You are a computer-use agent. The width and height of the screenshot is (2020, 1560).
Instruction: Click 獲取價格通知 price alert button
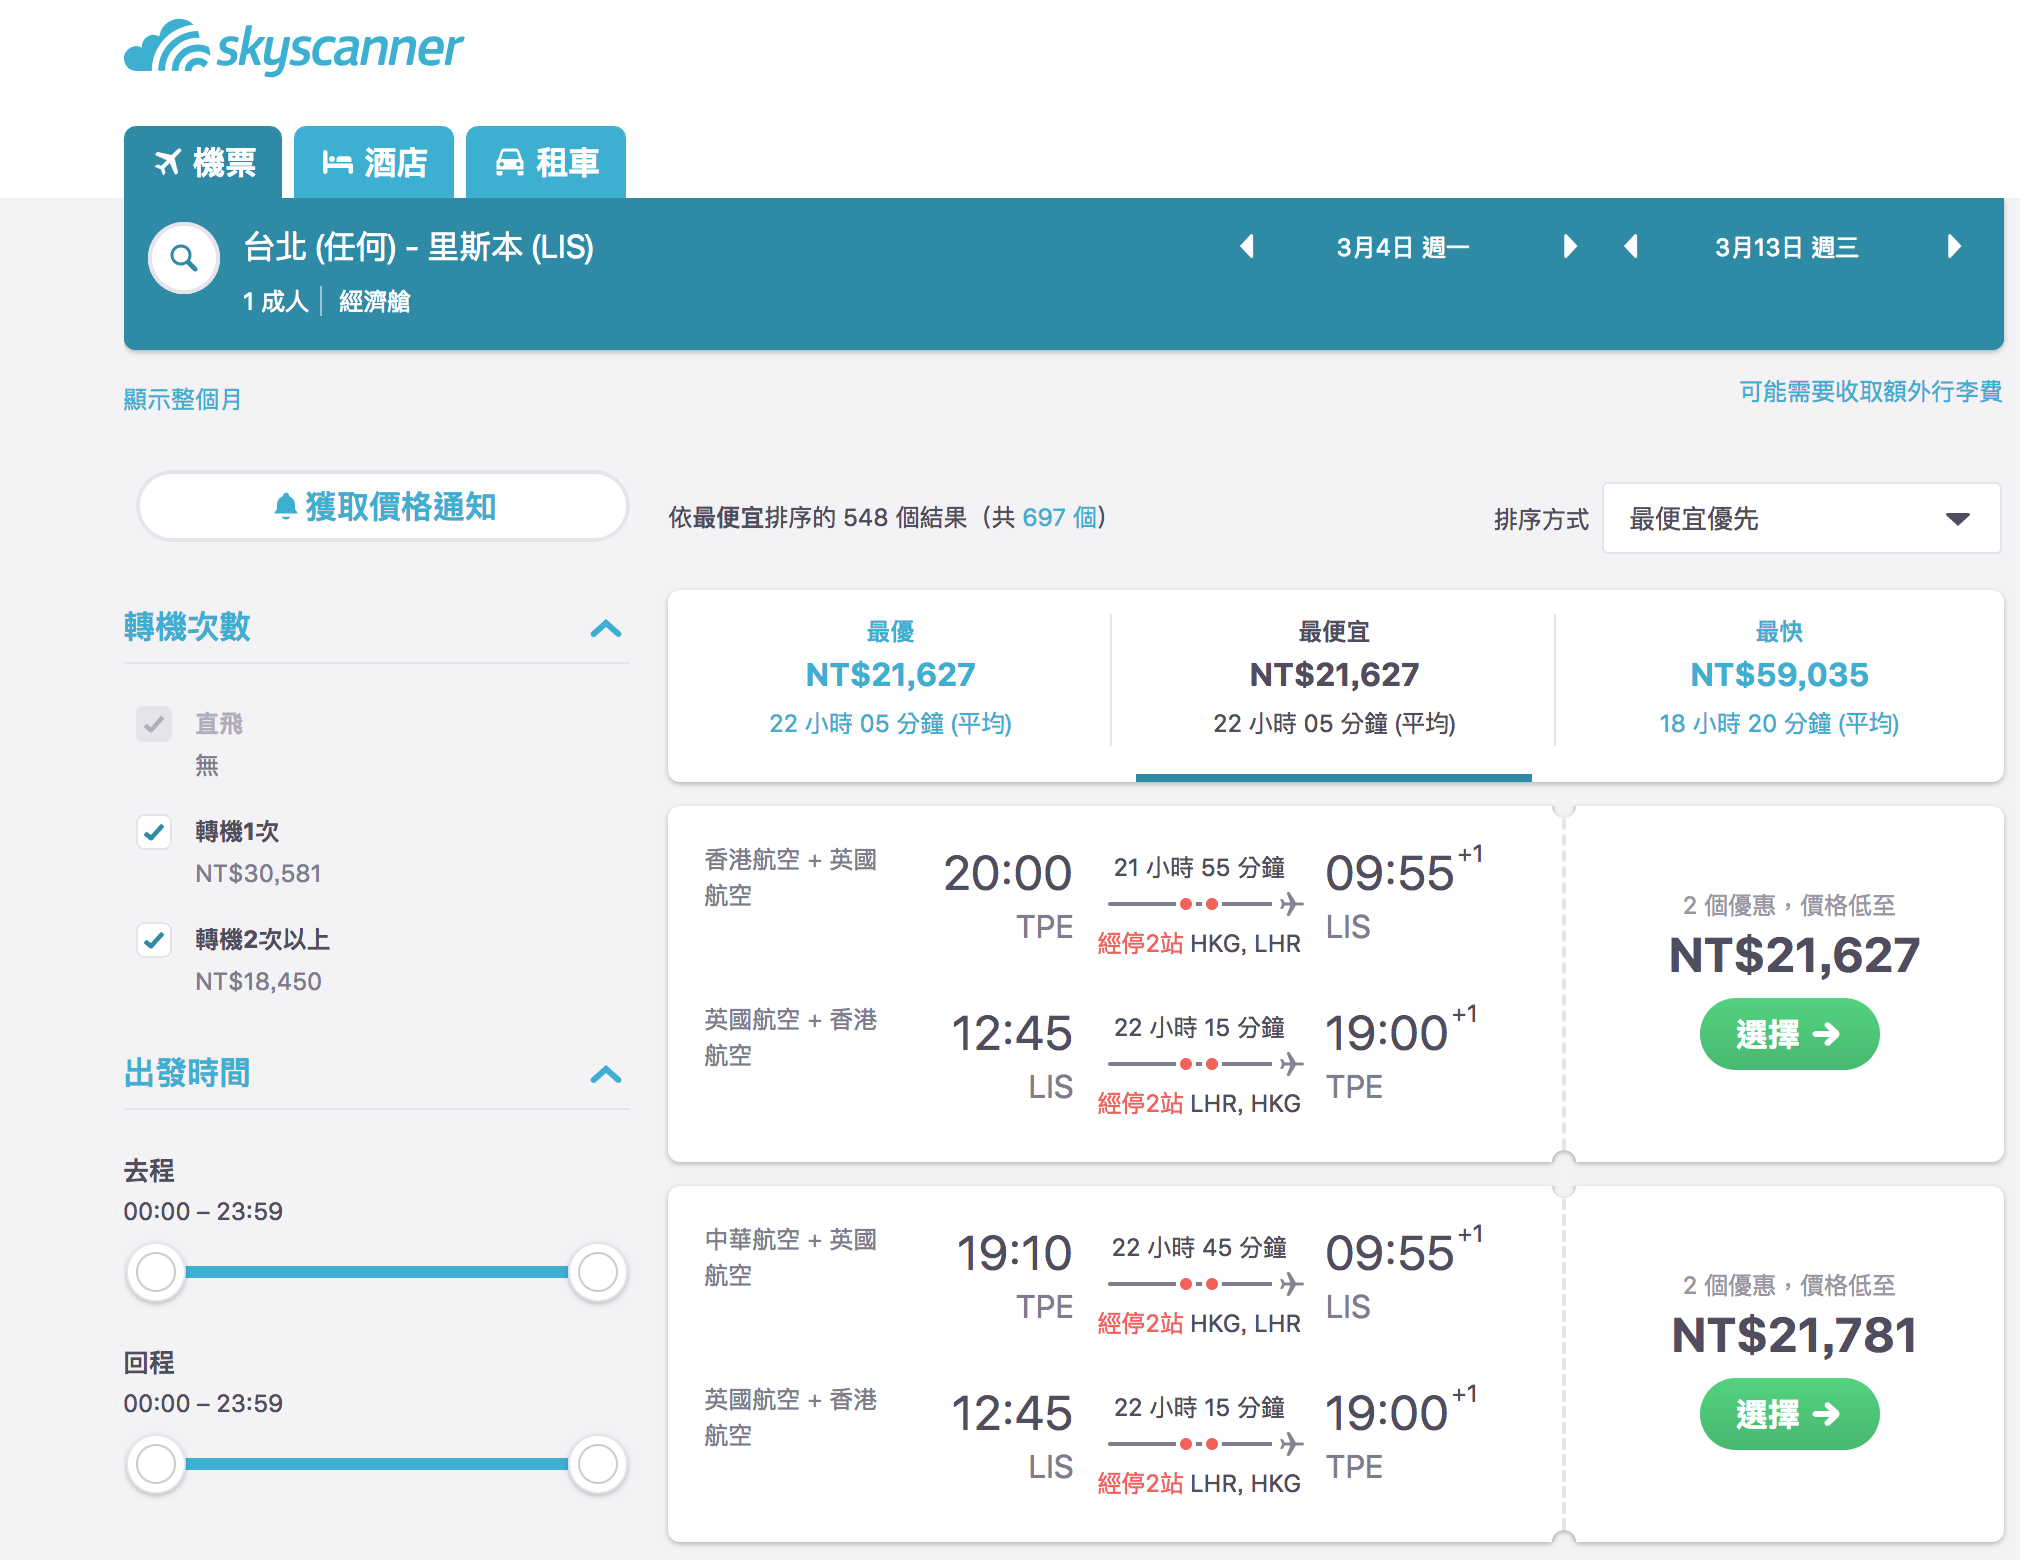pos(383,506)
